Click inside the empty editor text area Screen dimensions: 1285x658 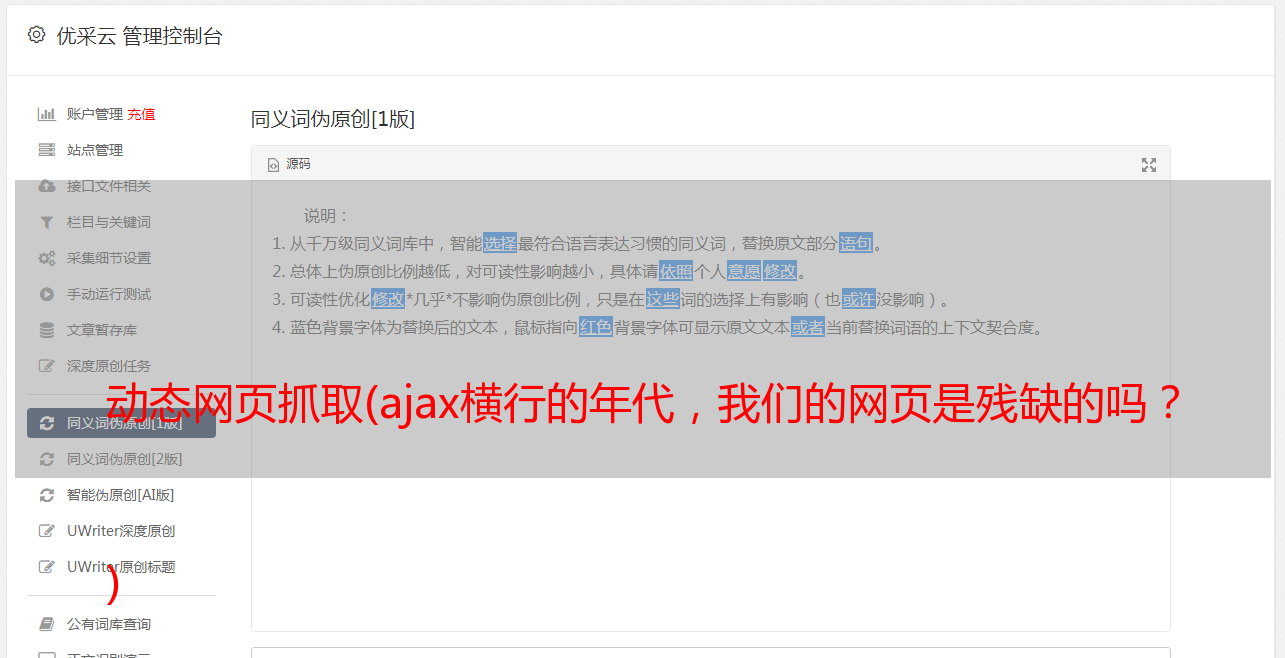tap(710, 480)
